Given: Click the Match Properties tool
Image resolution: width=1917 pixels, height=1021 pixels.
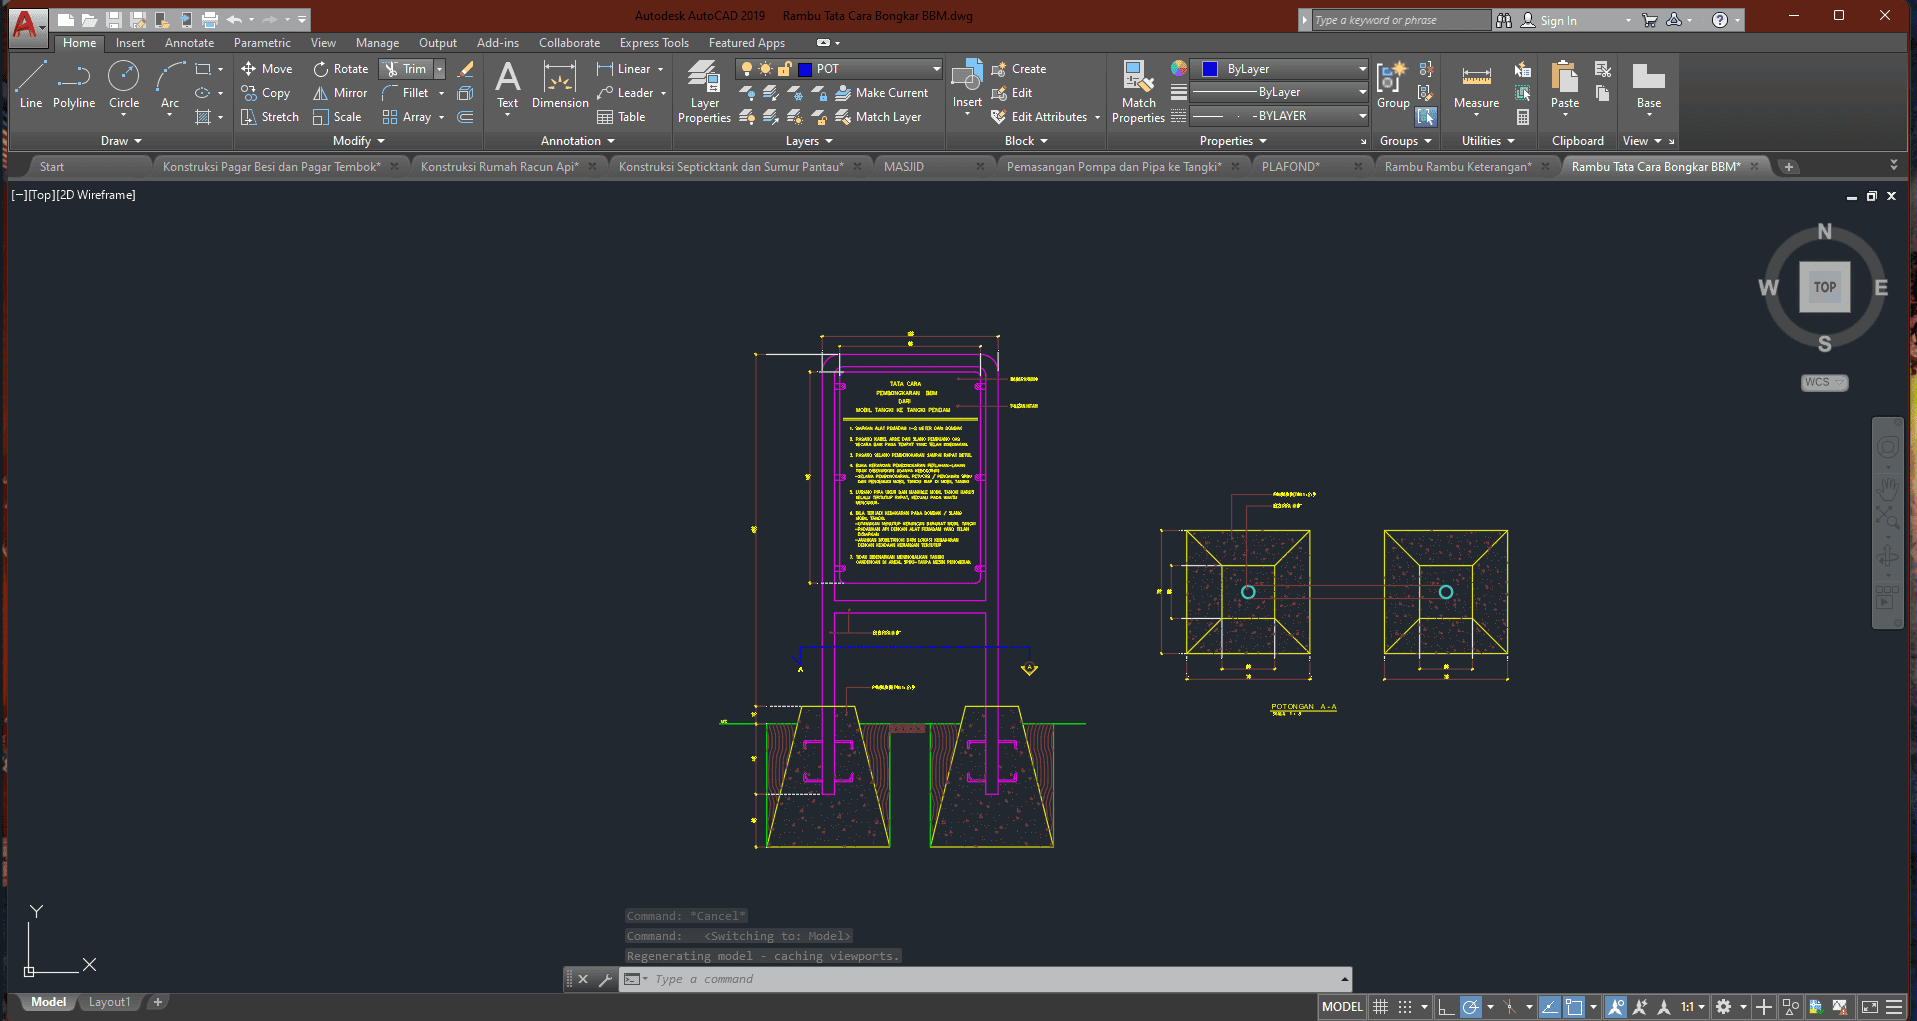Looking at the screenshot, I should (x=1138, y=91).
